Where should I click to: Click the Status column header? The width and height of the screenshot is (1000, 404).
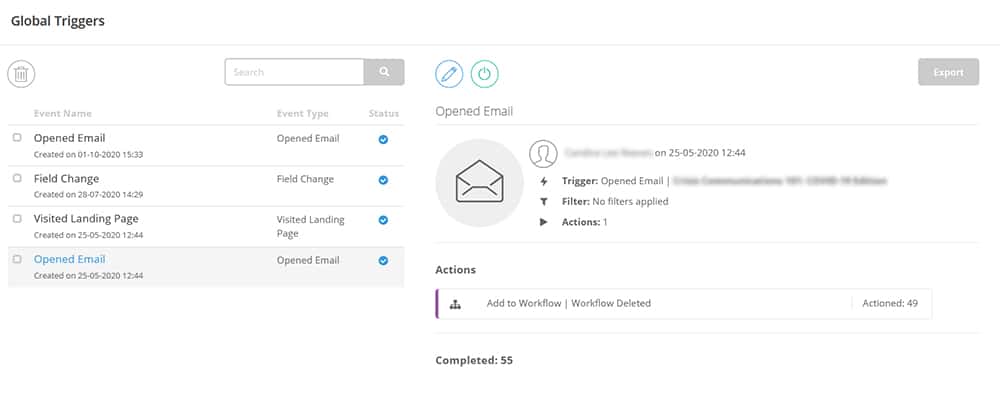click(383, 113)
